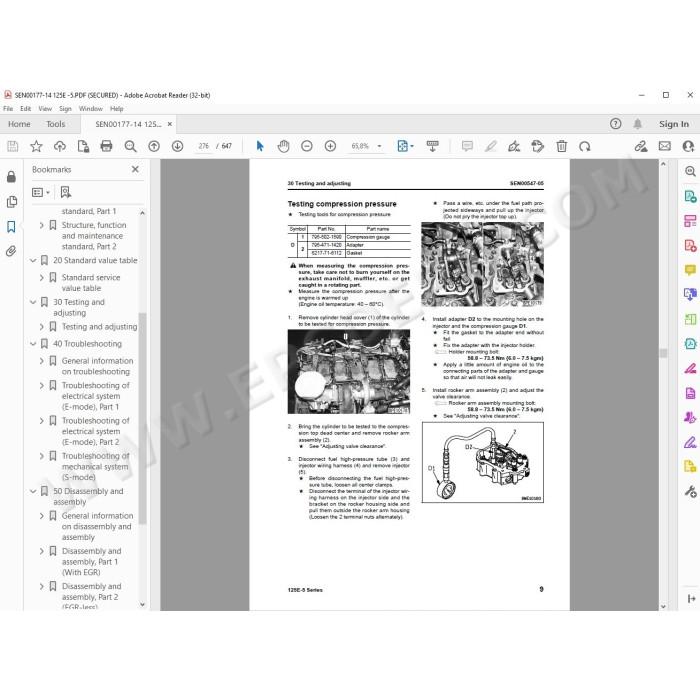Click the Rotate page icon
The width and height of the screenshot is (700, 700).
point(585,146)
